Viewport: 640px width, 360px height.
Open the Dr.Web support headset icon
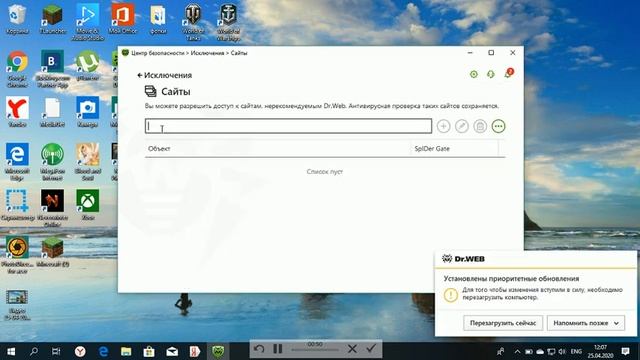click(491, 74)
